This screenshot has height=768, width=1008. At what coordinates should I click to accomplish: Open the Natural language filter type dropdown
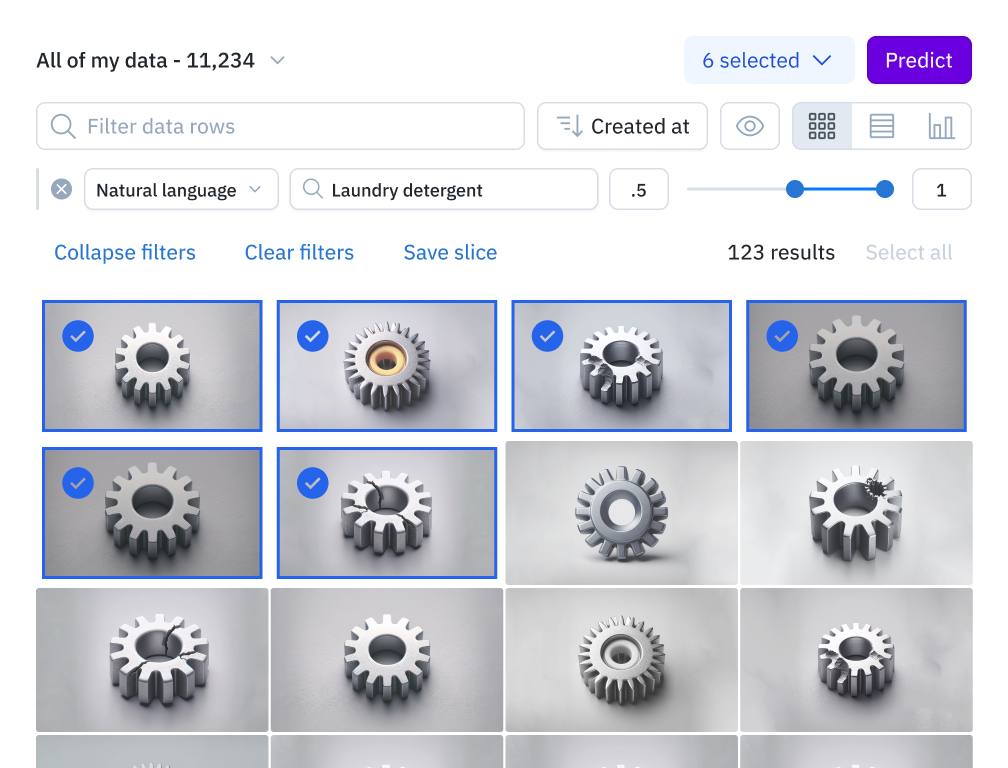(180, 189)
